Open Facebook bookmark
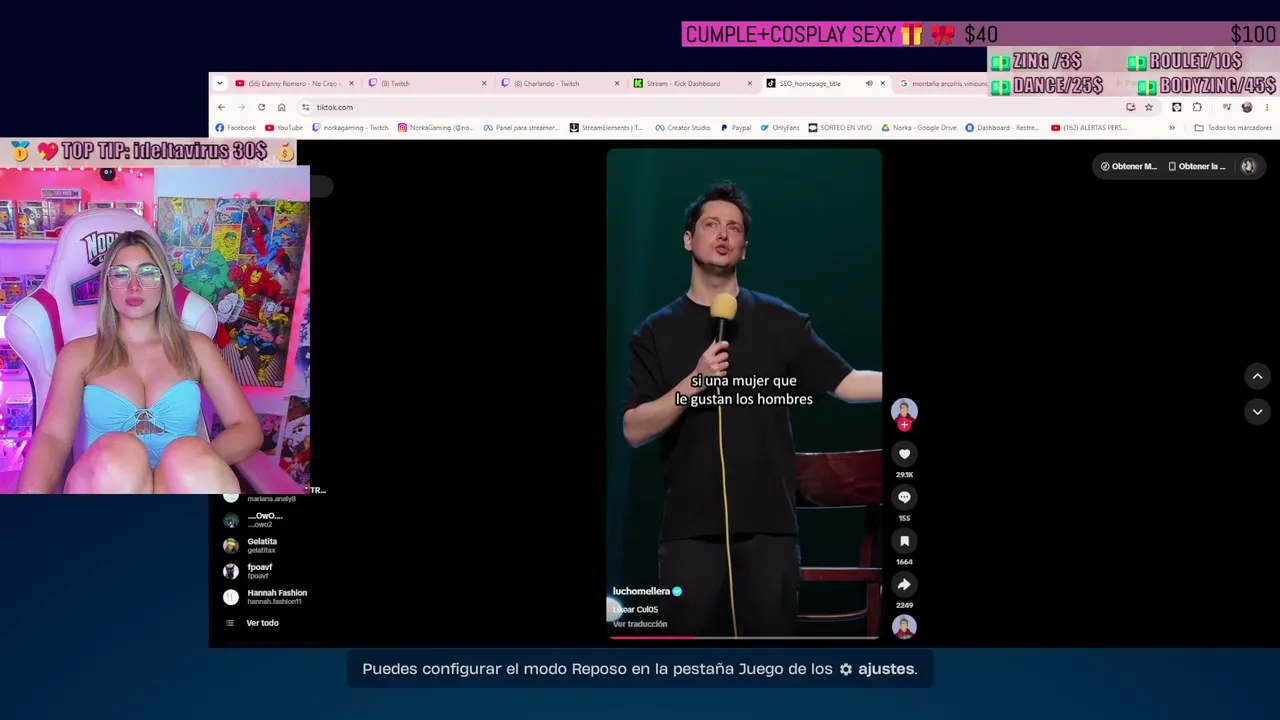Viewport: 1280px width, 720px height. 236,128
